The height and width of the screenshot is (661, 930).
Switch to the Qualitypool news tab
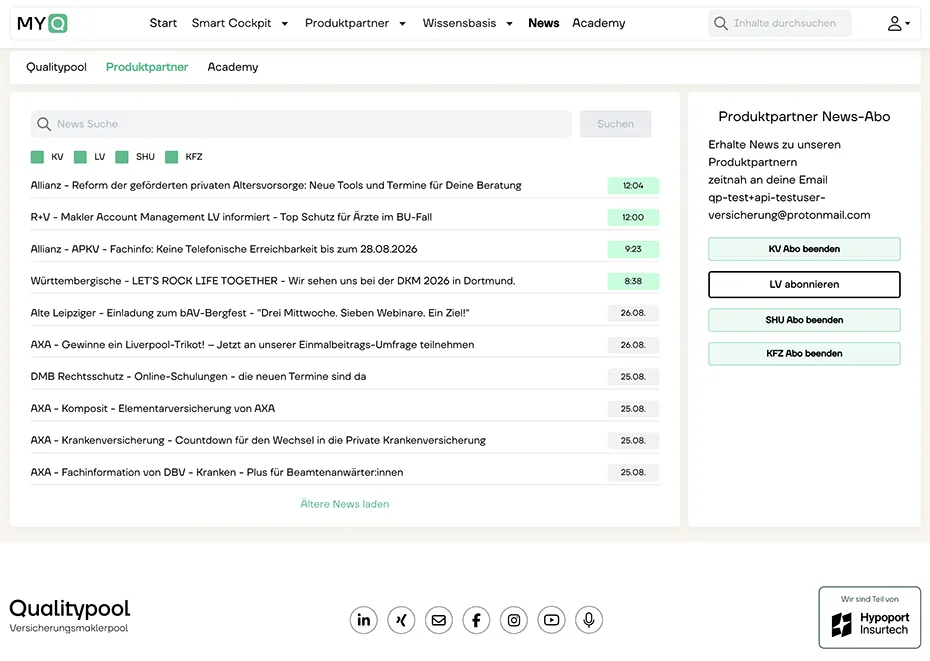point(56,67)
